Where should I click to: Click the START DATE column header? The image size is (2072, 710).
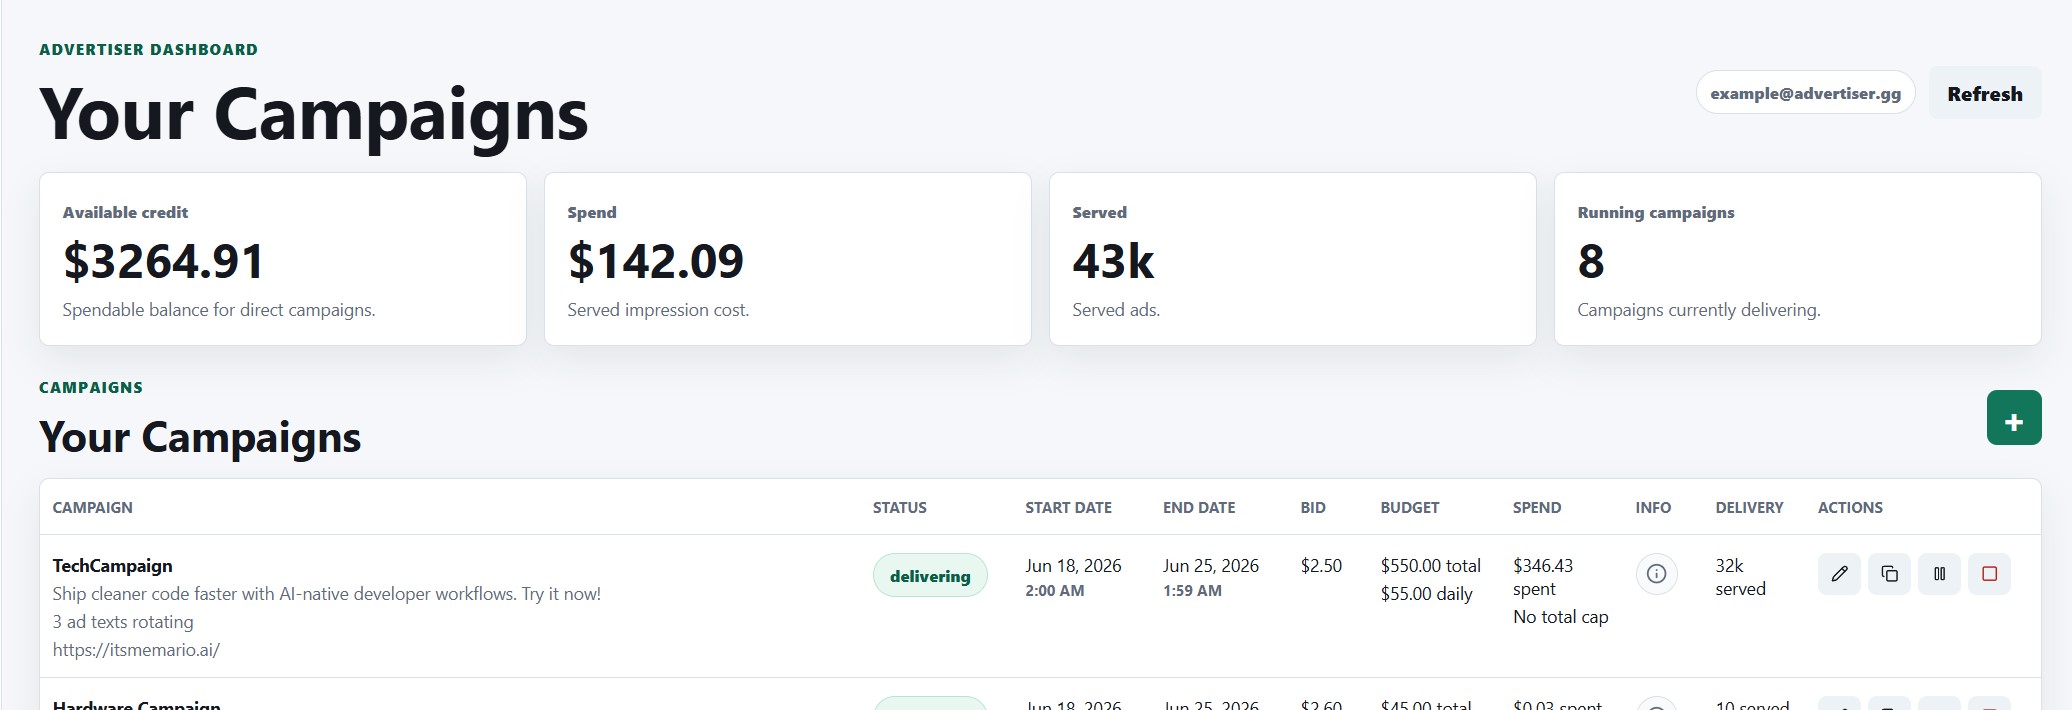1068,508
